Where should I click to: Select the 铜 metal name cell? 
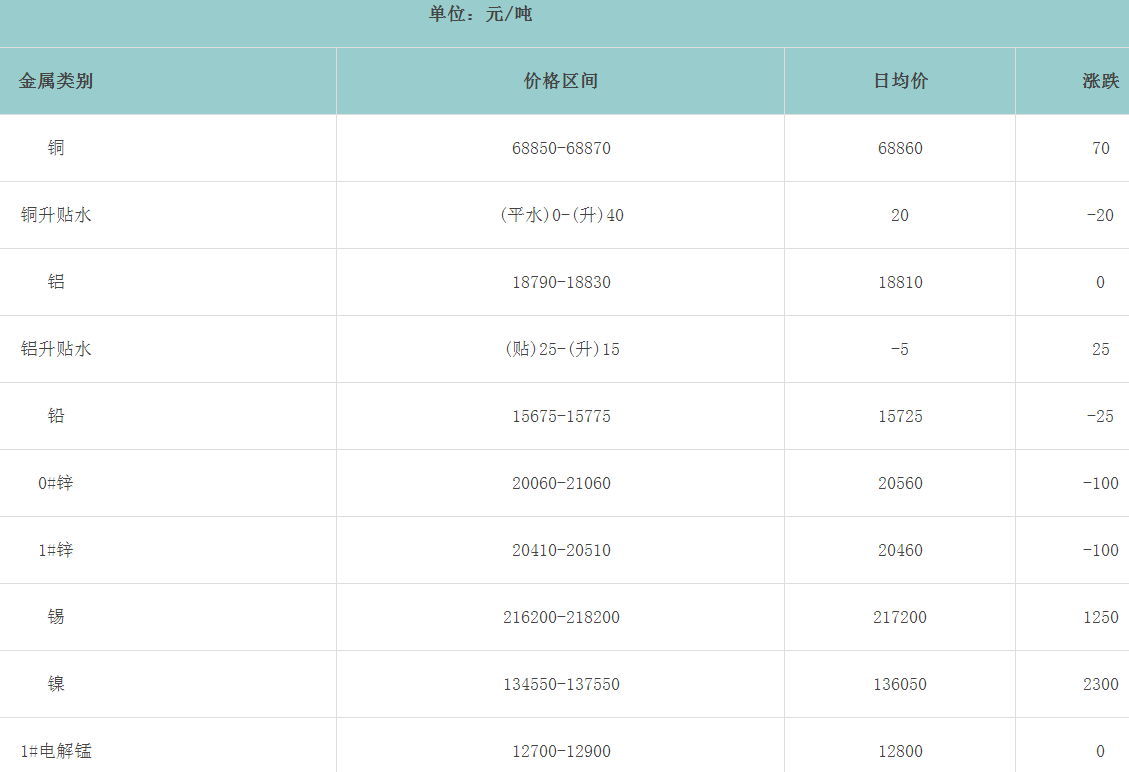click(56, 148)
